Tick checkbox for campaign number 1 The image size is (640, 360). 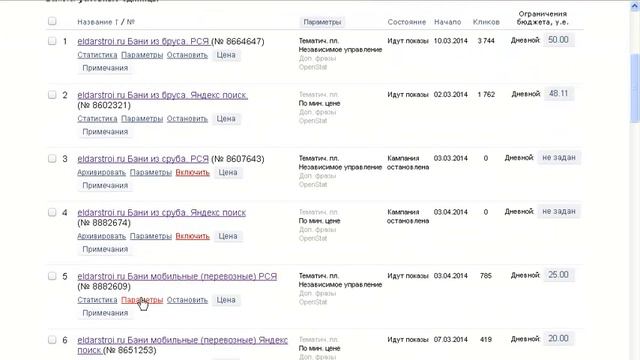point(52,41)
